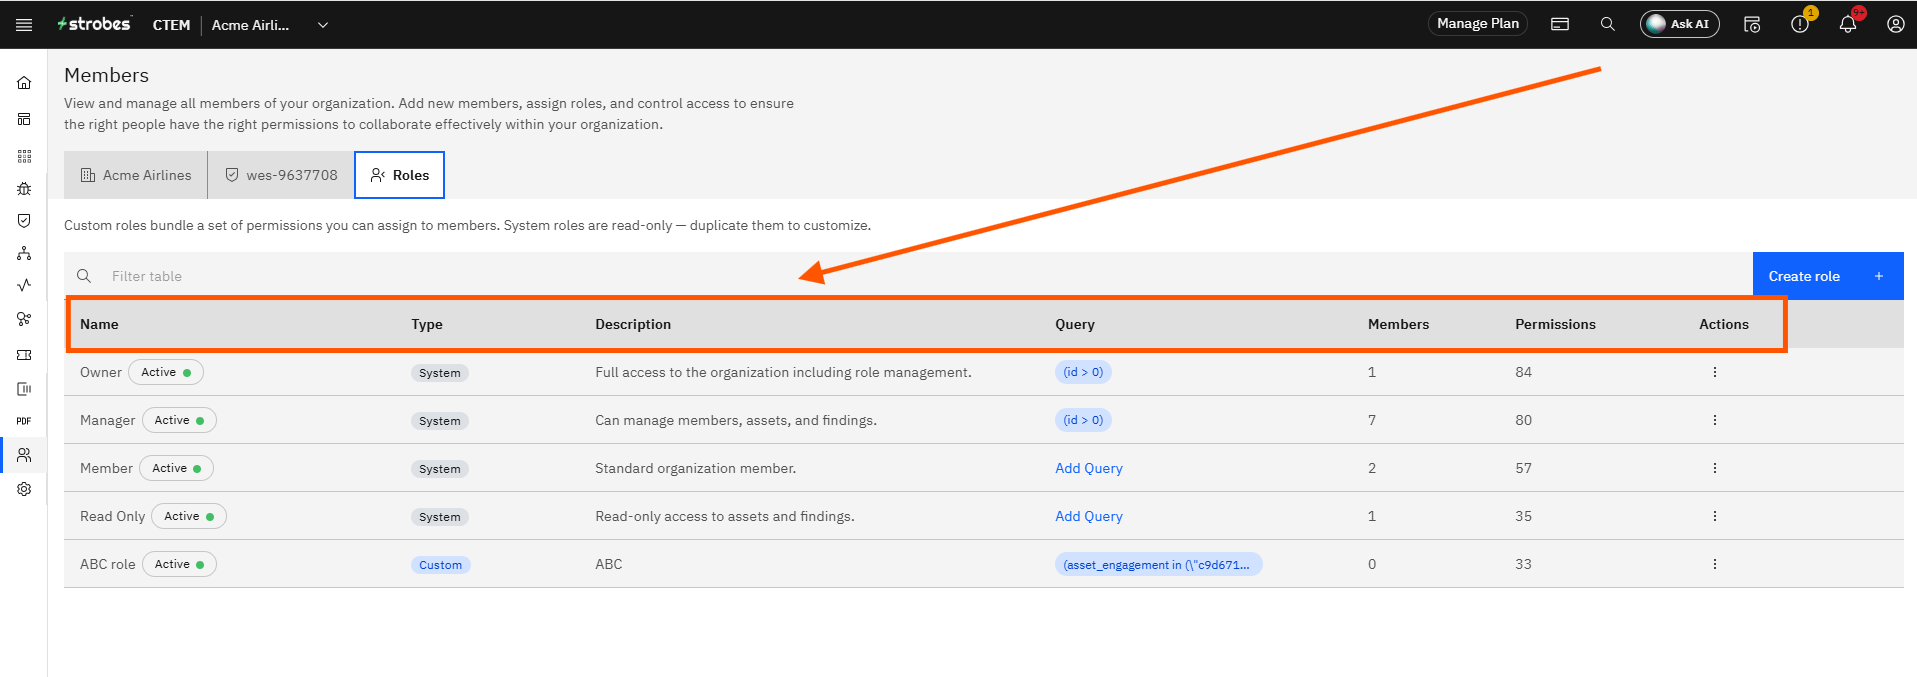Sort by the Type column header
Image resolution: width=1917 pixels, height=677 pixels.
coord(427,324)
